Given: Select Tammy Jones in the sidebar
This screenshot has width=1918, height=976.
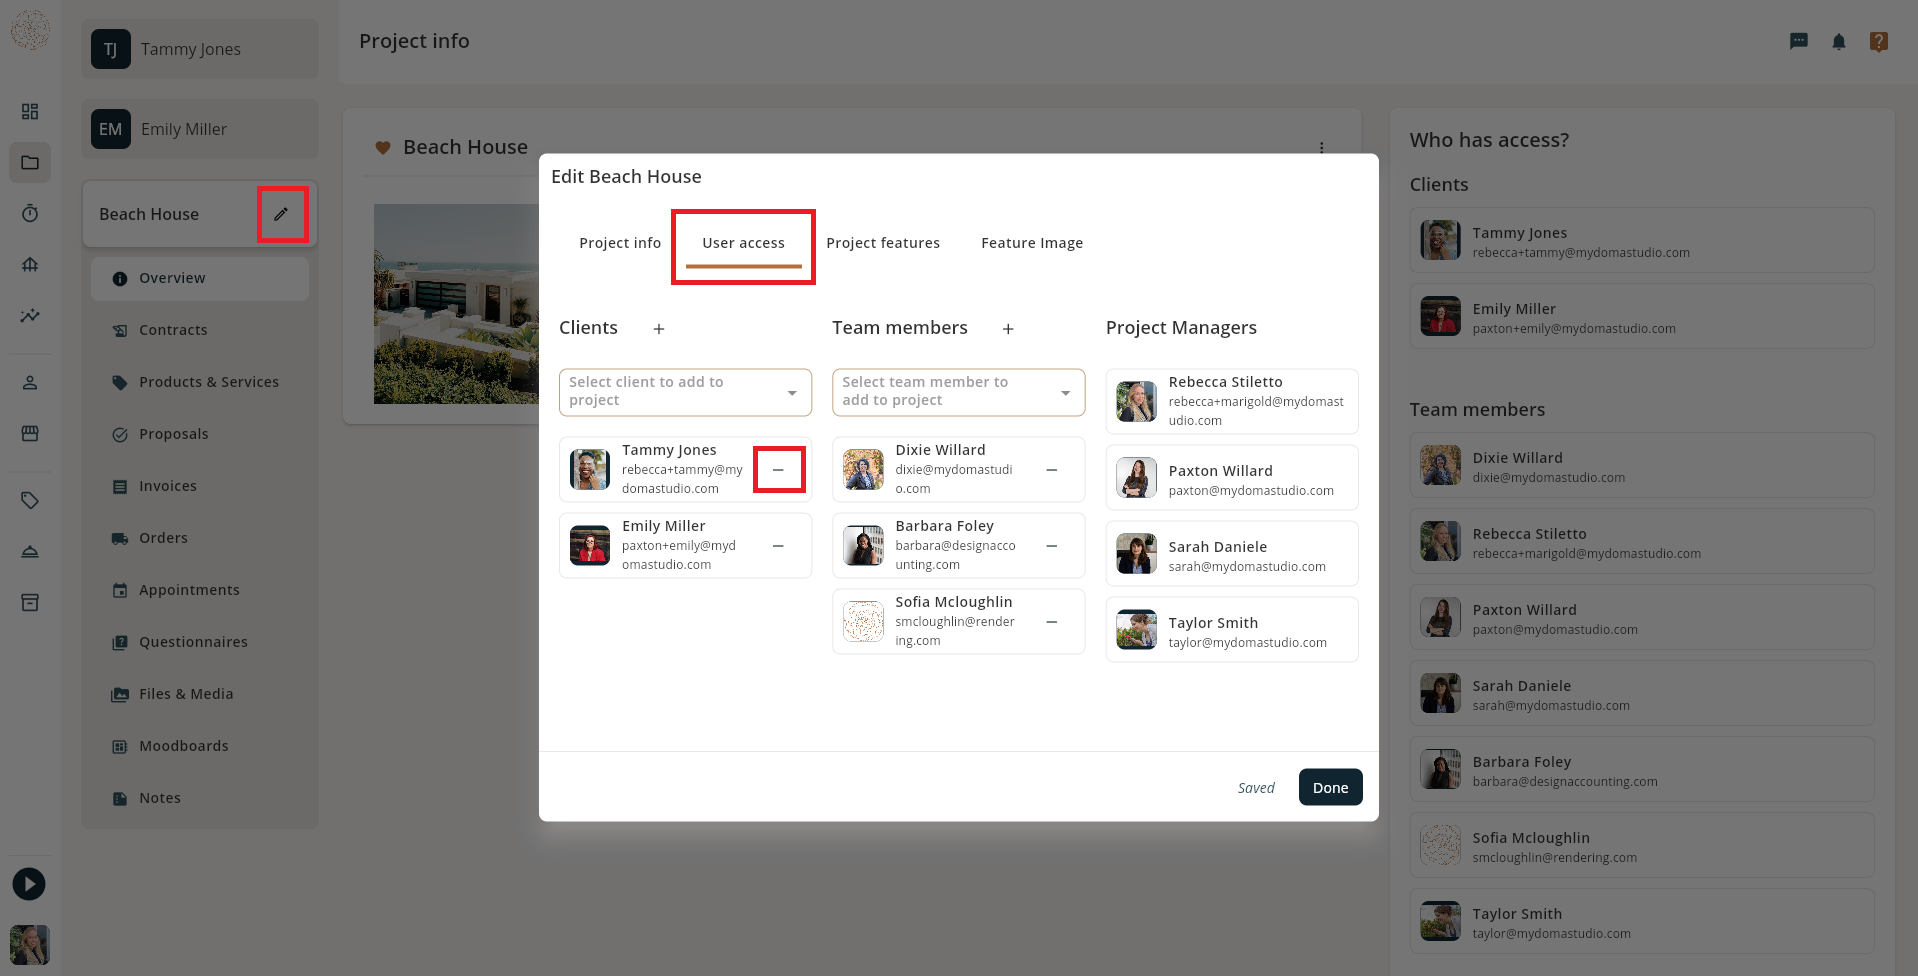Looking at the screenshot, I should pos(200,49).
